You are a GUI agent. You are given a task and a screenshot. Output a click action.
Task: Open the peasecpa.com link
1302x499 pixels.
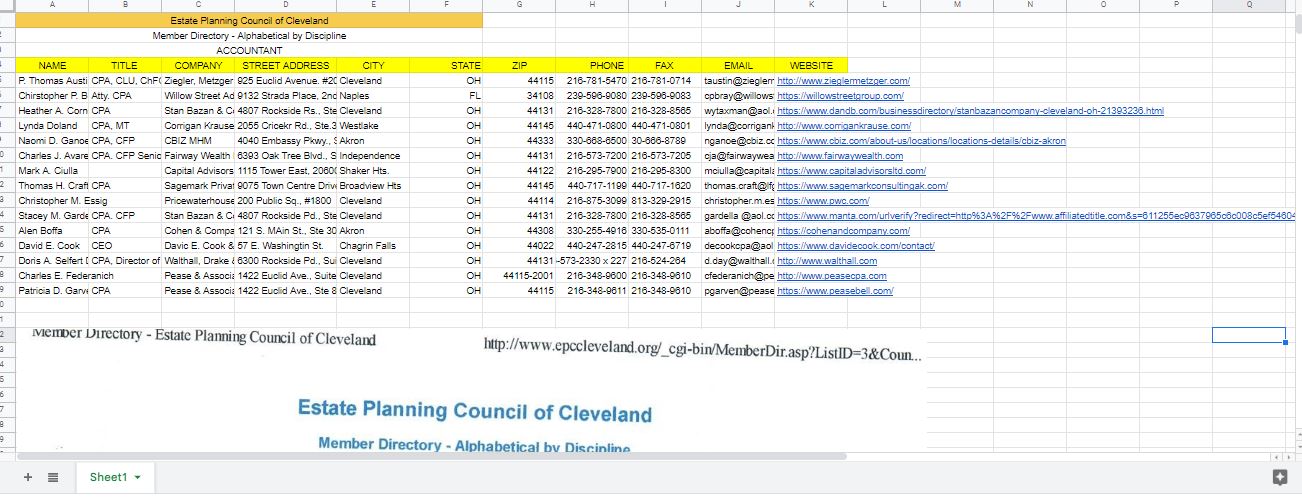tap(831, 276)
